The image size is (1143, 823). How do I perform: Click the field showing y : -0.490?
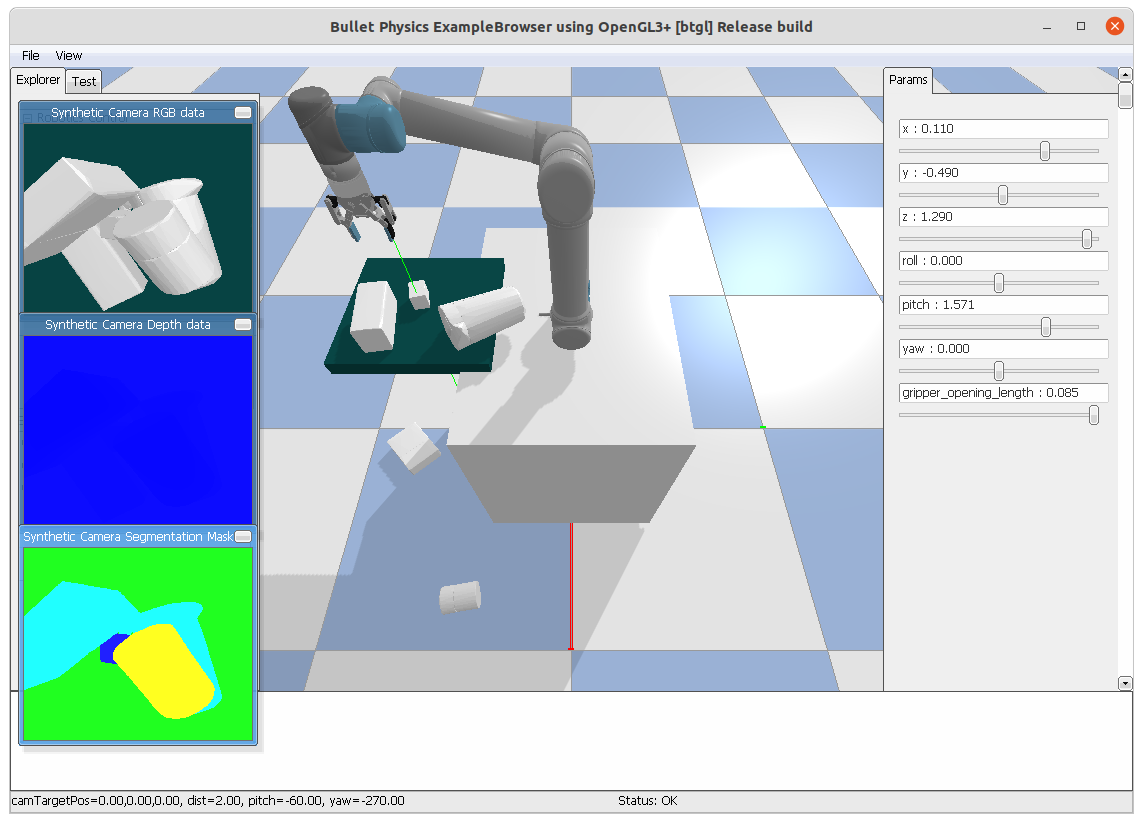coord(1002,172)
